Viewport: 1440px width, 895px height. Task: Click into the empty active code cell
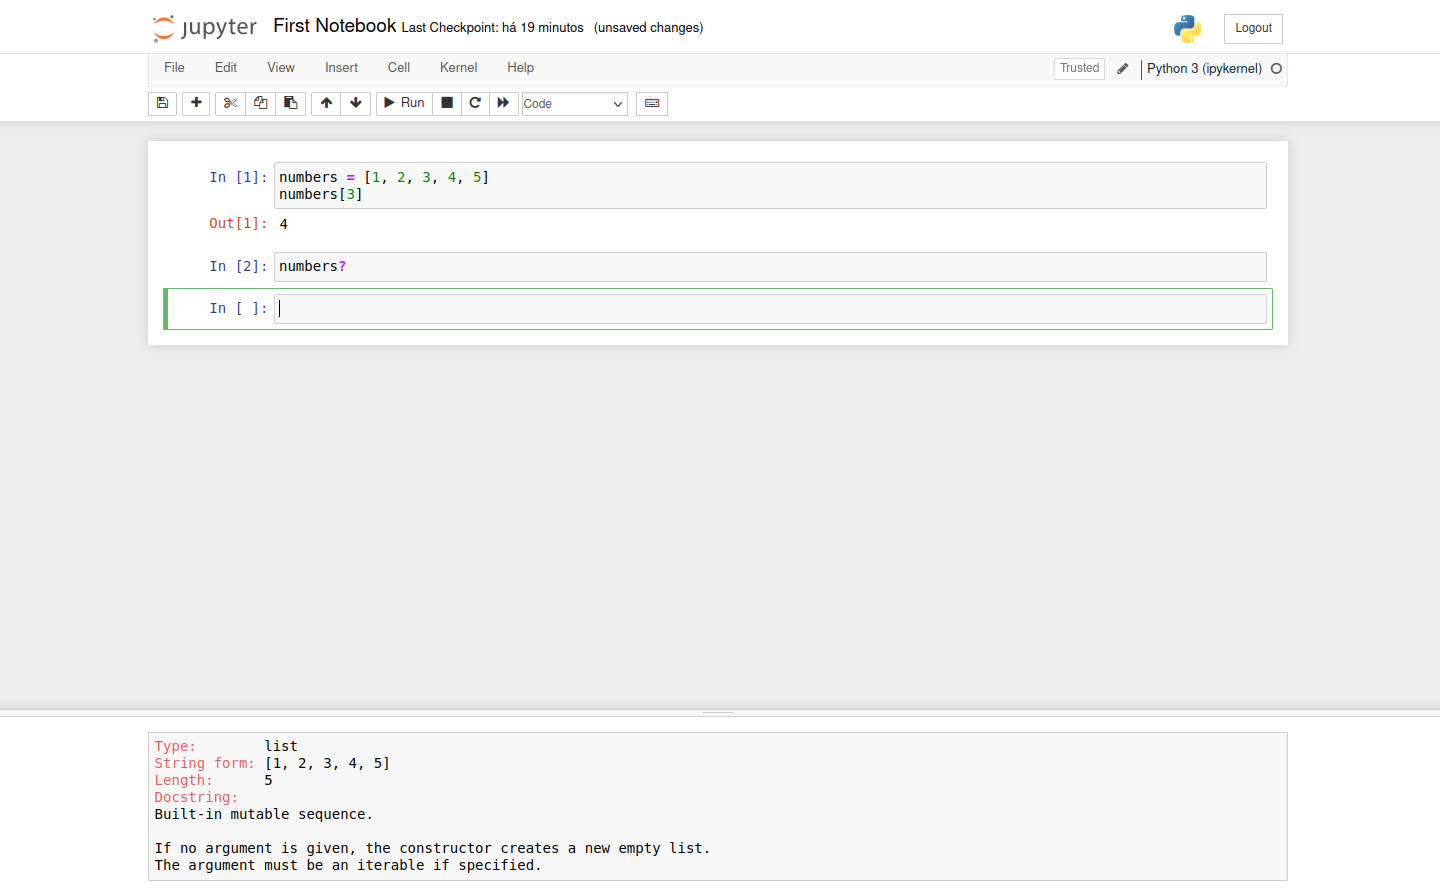(x=770, y=309)
